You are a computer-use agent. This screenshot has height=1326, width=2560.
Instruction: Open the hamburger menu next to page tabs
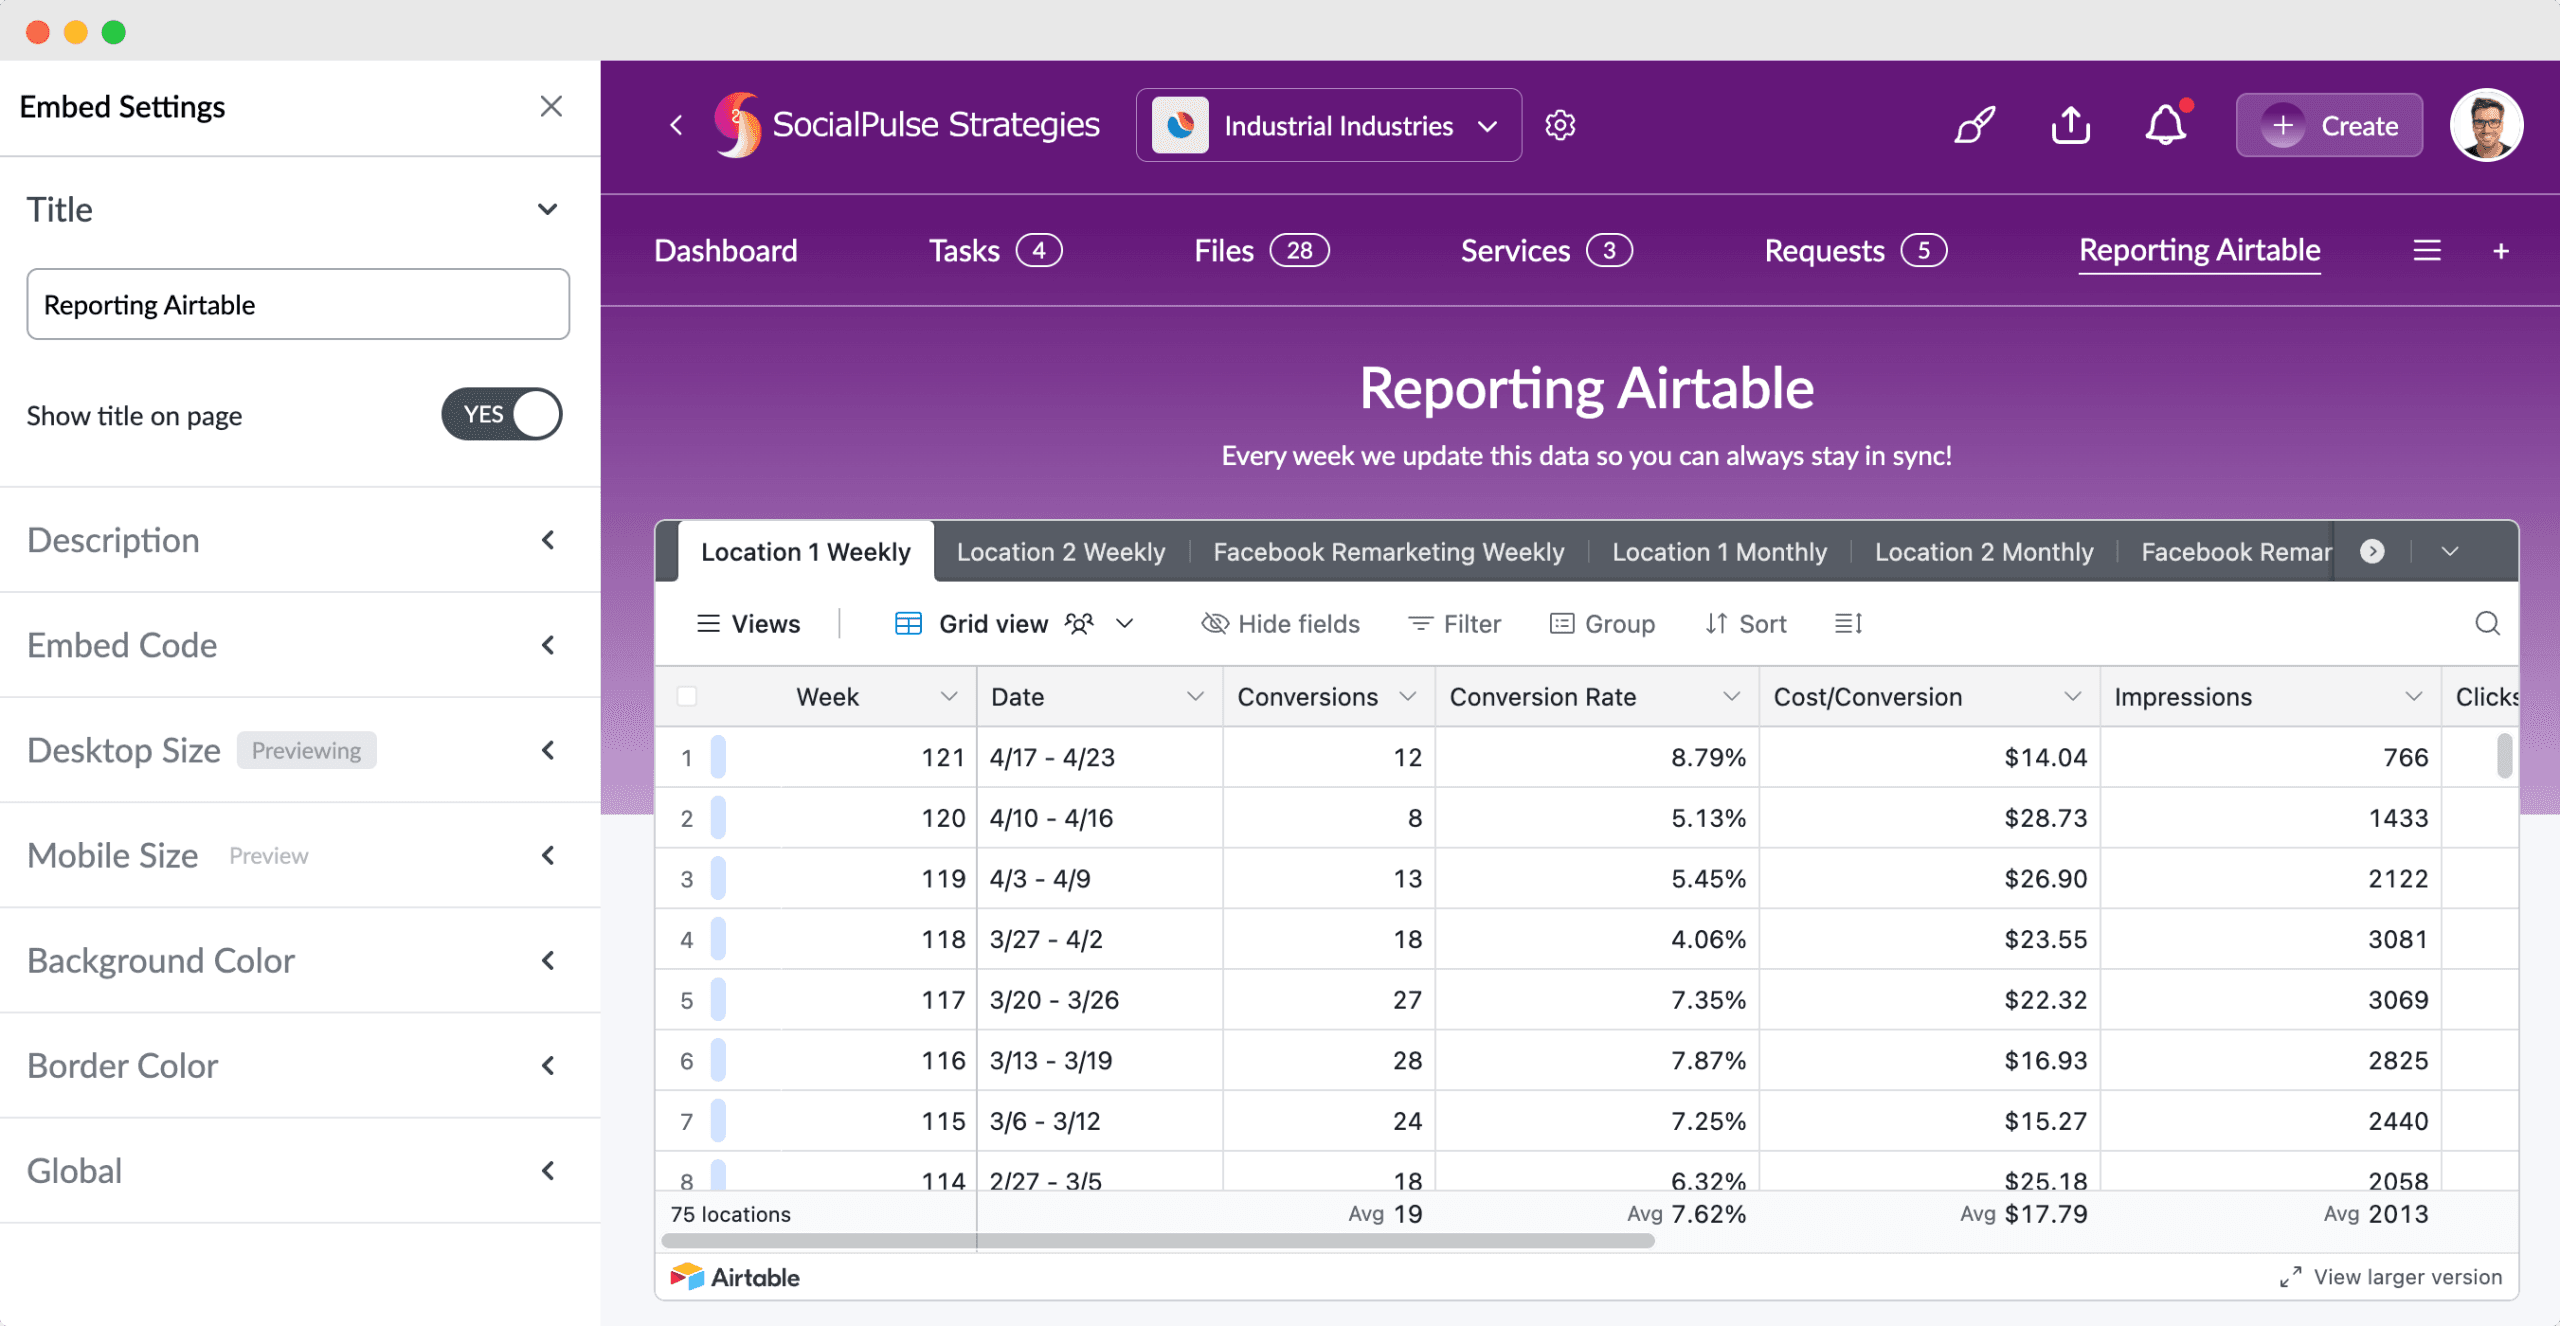pyautogui.click(x=2427, y=250)
